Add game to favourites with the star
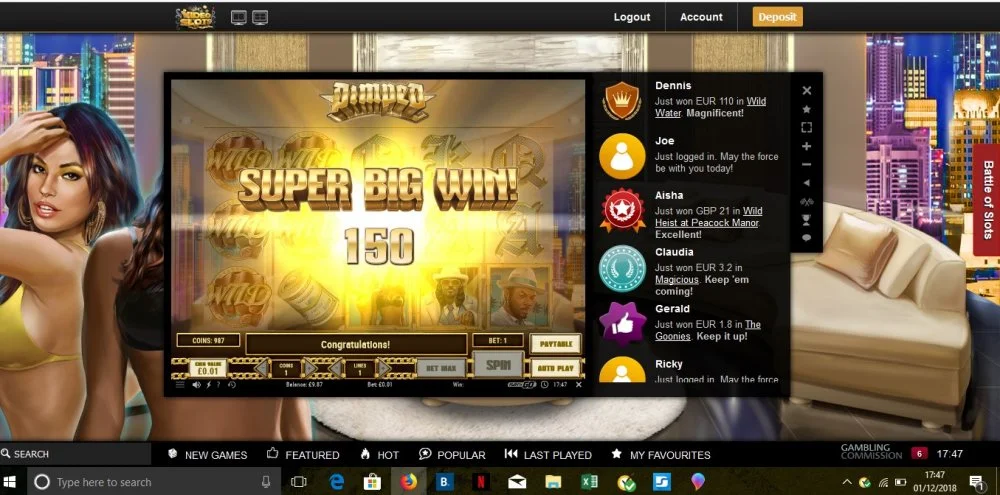Image resolution: width=1000 pixels, height=495 pixels. pos(806,109)
